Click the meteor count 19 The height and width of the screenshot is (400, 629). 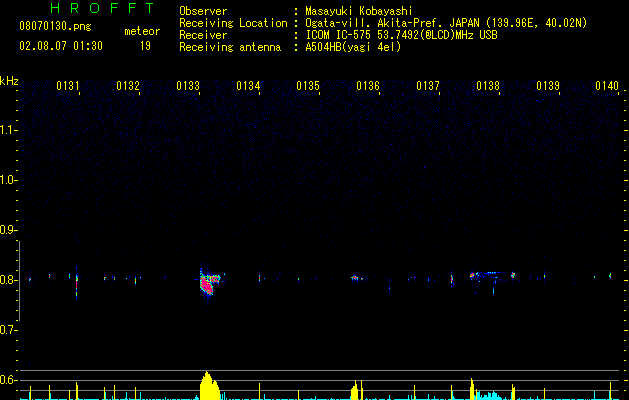(145, 46)
